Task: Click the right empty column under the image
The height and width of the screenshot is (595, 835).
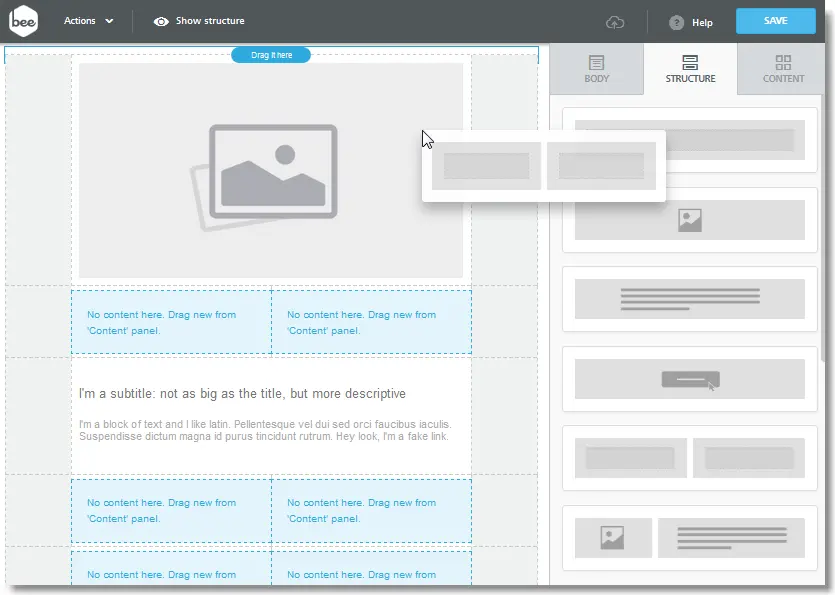Action: (x=372, y=322)
